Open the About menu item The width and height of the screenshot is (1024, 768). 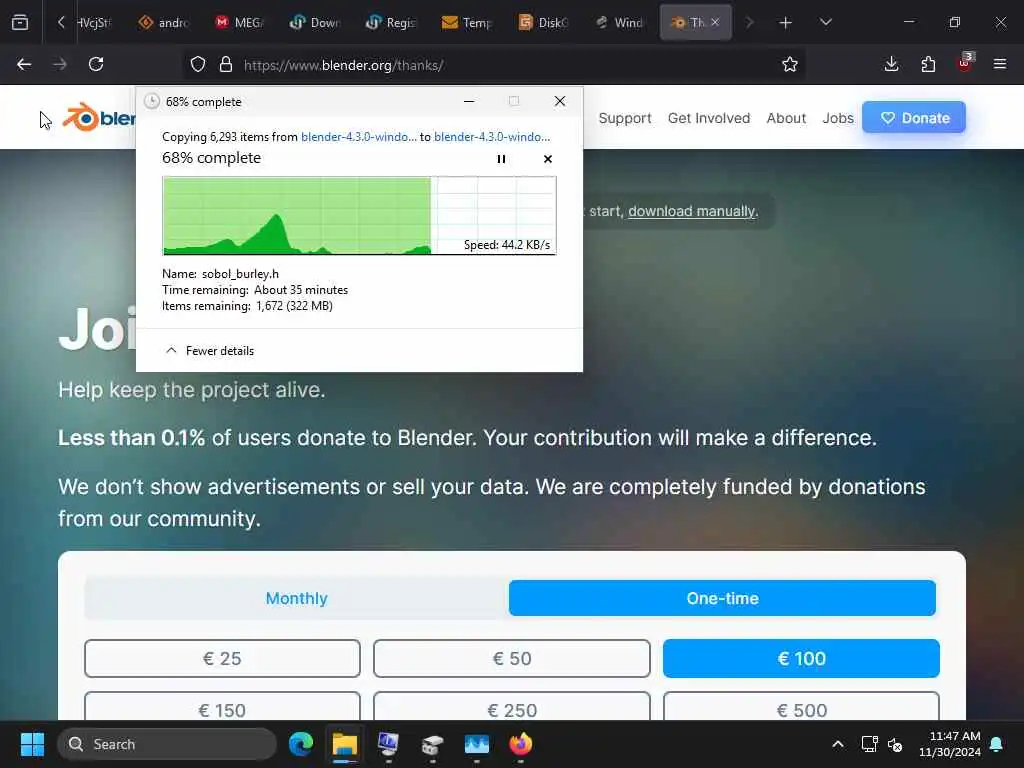(x=786, y=118)
